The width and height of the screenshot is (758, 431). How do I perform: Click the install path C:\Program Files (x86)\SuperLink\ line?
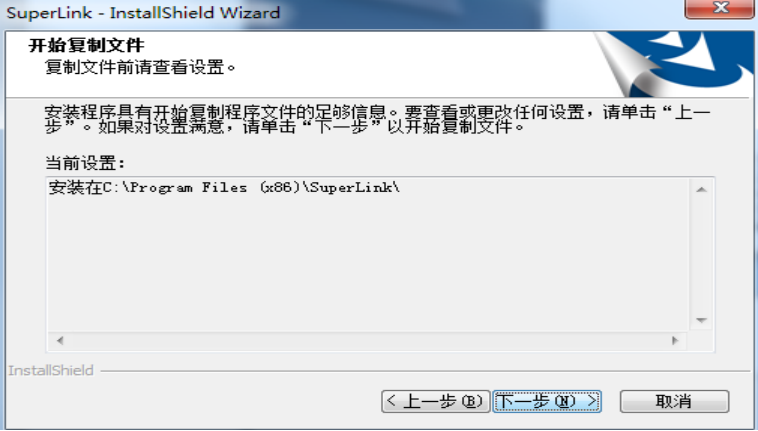(x=224, y=187)
